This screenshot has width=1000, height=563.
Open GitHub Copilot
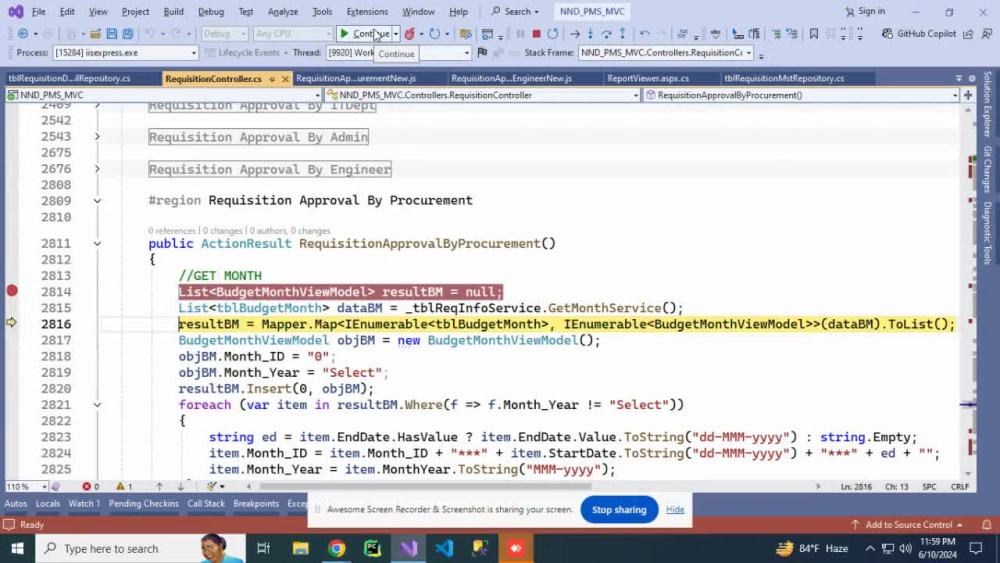[919, 33]
